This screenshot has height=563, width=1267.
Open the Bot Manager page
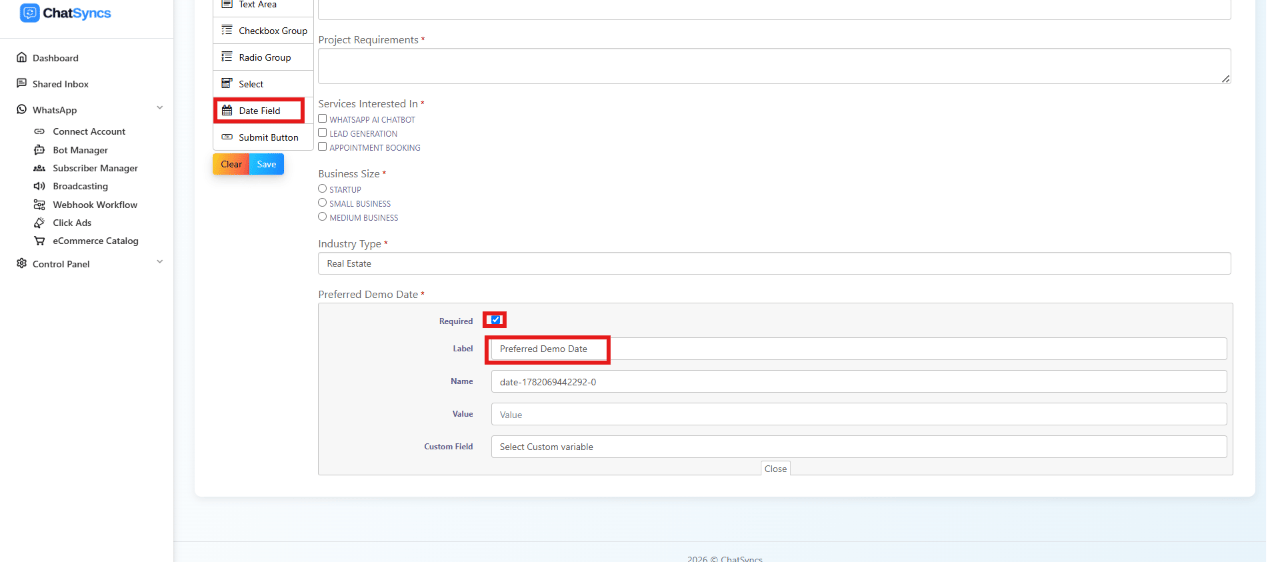point(80,150)
